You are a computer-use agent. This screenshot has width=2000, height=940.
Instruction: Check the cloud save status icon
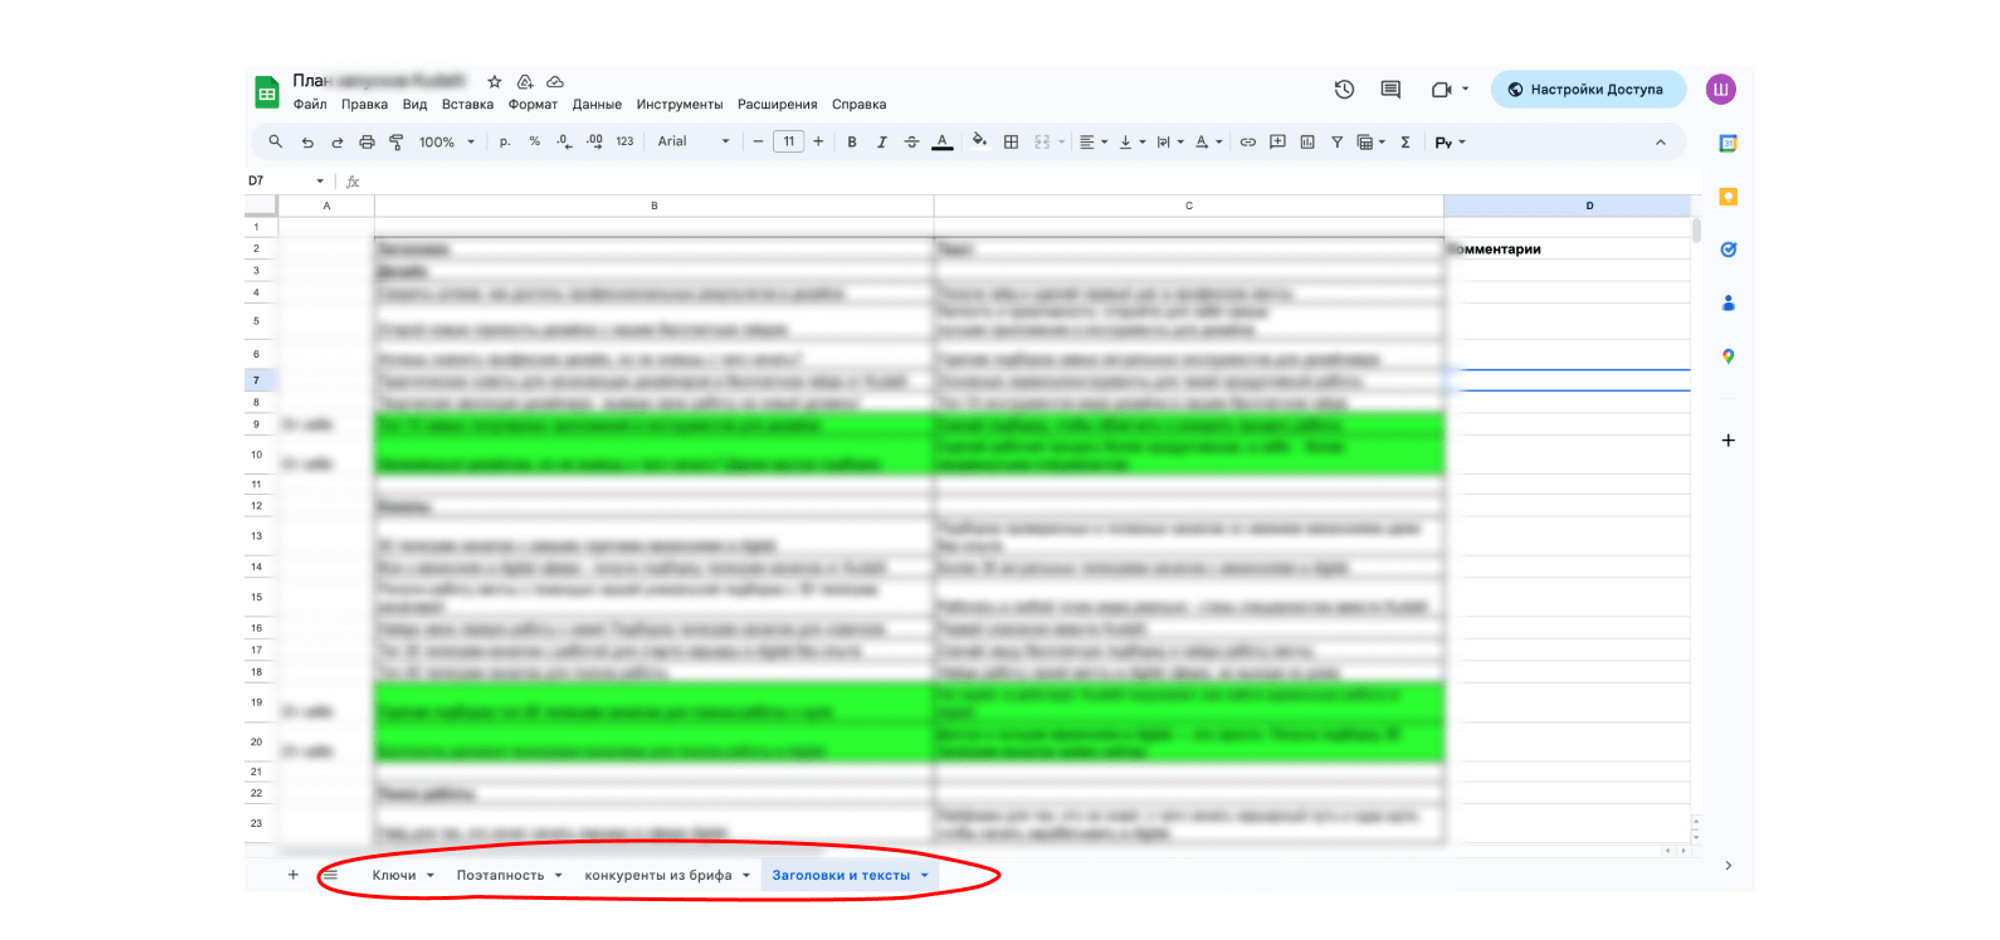[x=555, y=82]
